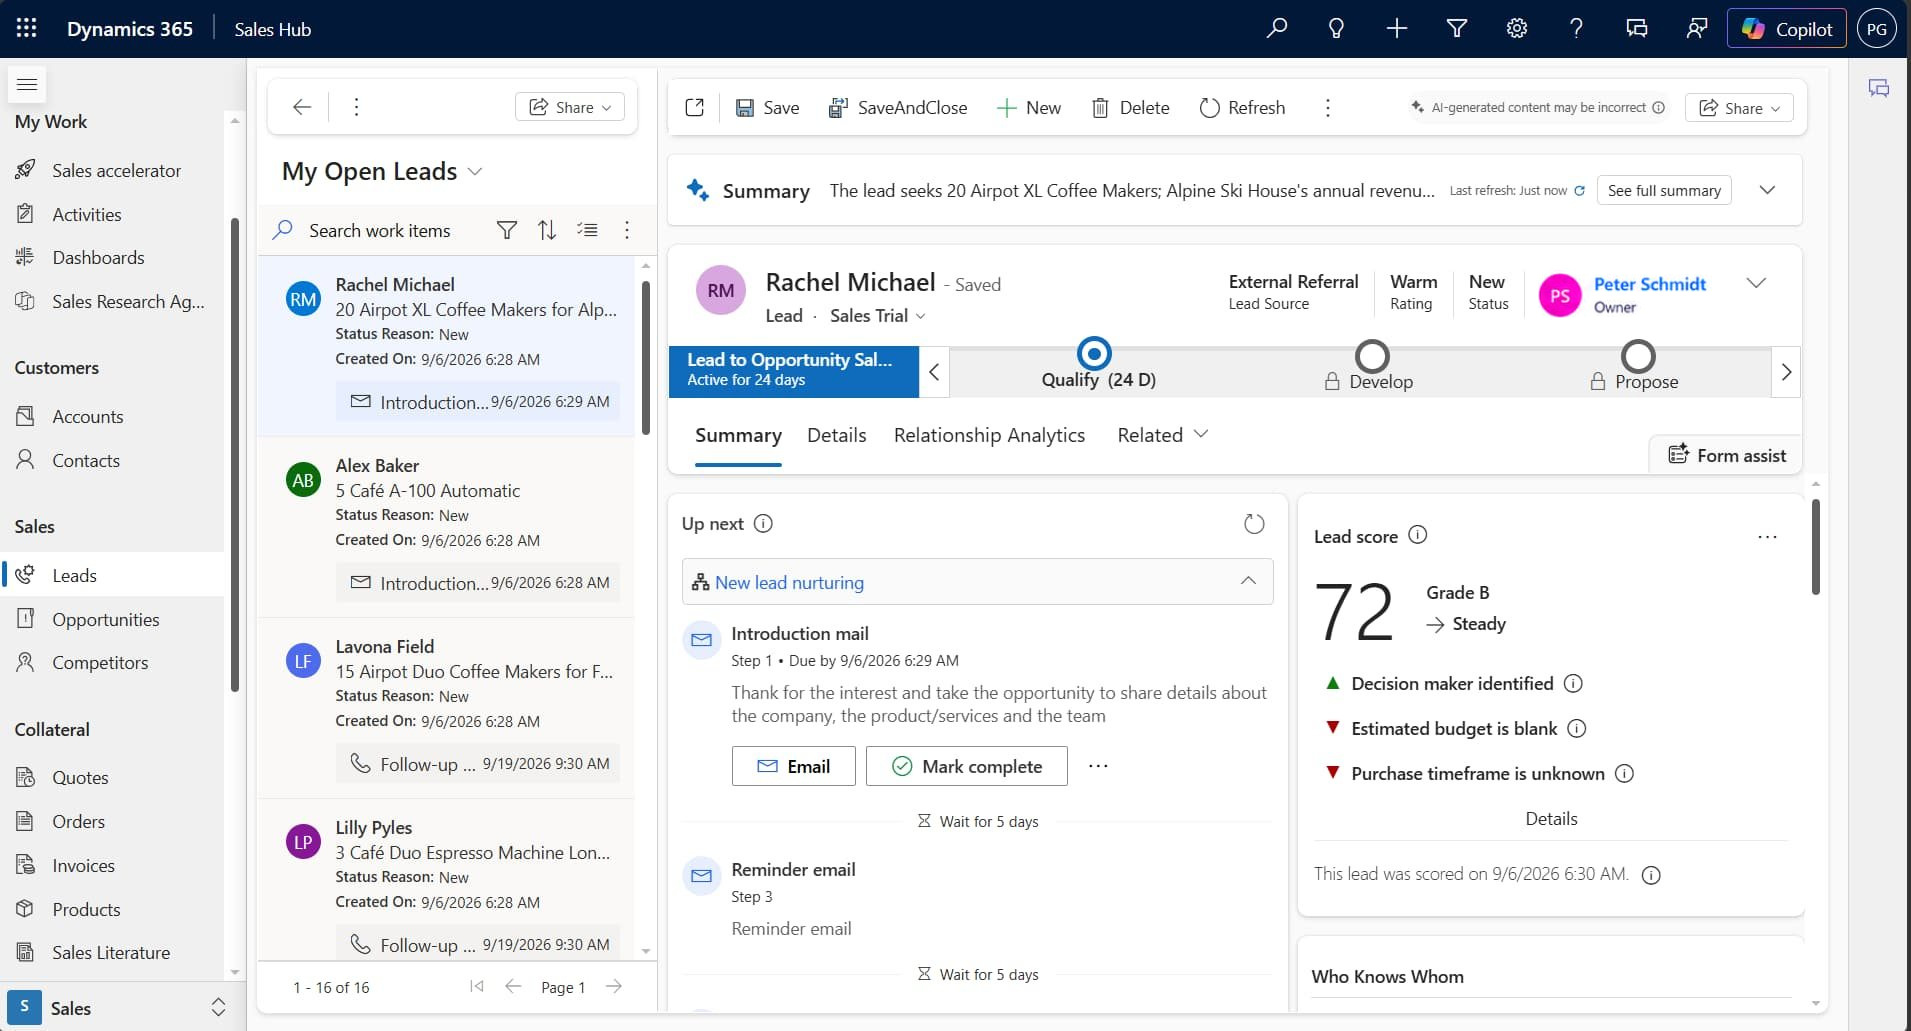Image resolution: width=1911 pixels, height=1031 pixels.
Task: Open the Sales Trial form dropdown
Action: (877, 316)
